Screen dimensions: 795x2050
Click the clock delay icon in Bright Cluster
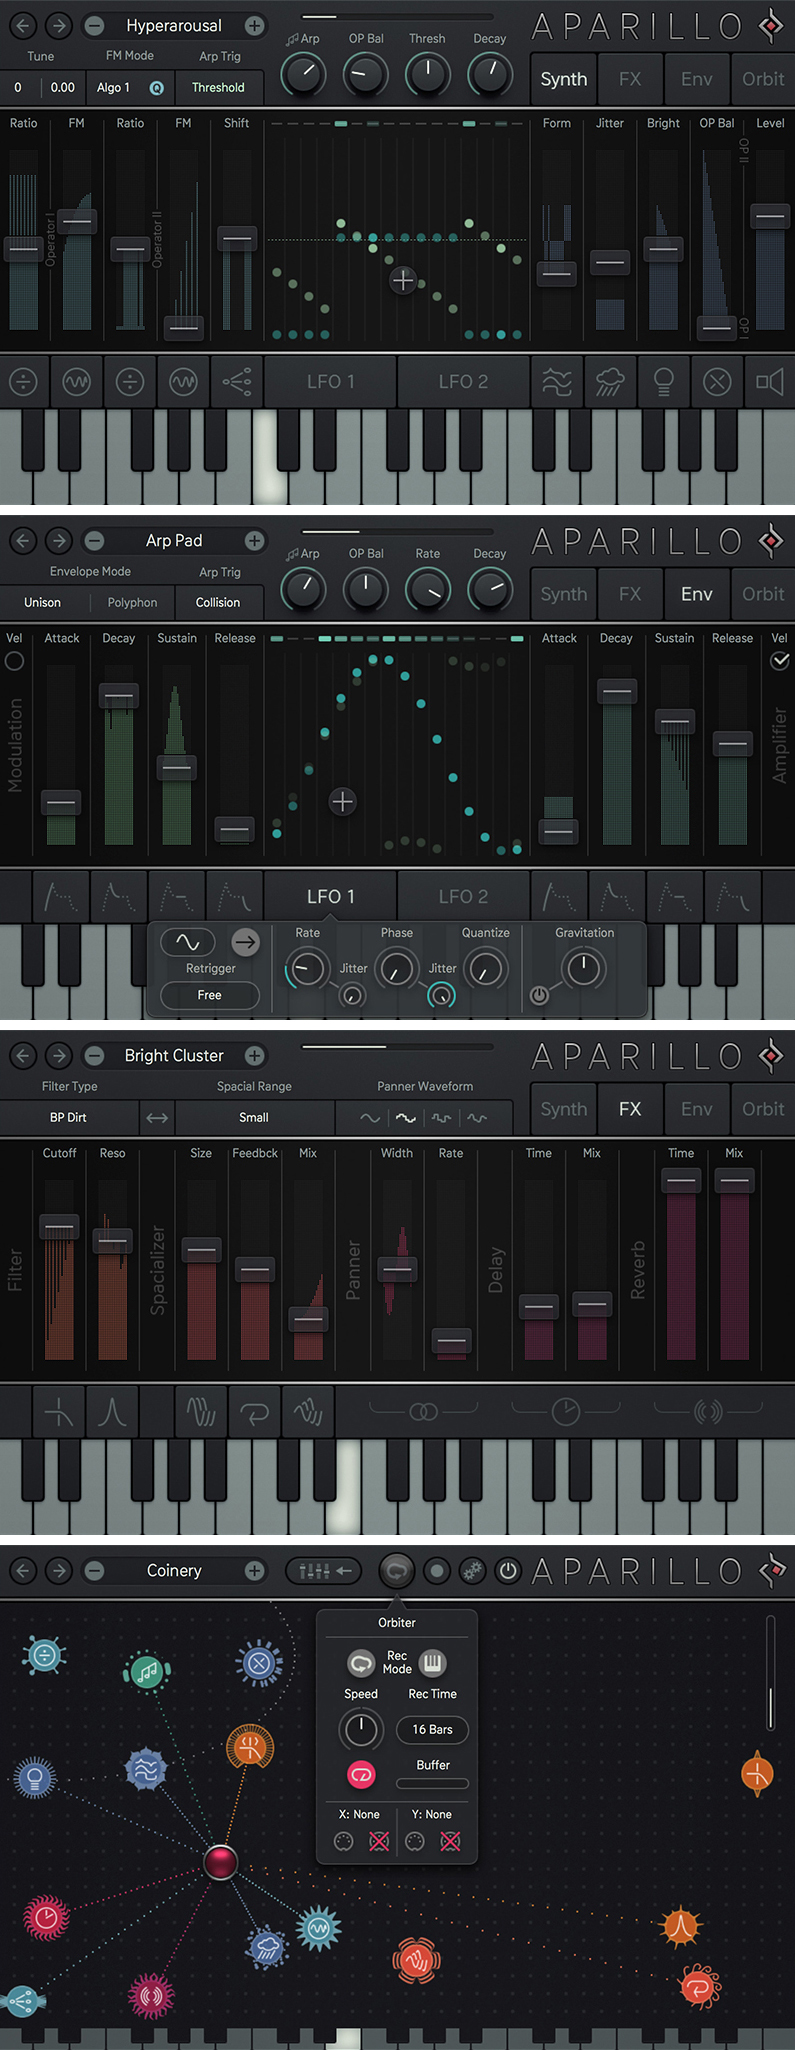(x=566, y=1411)
